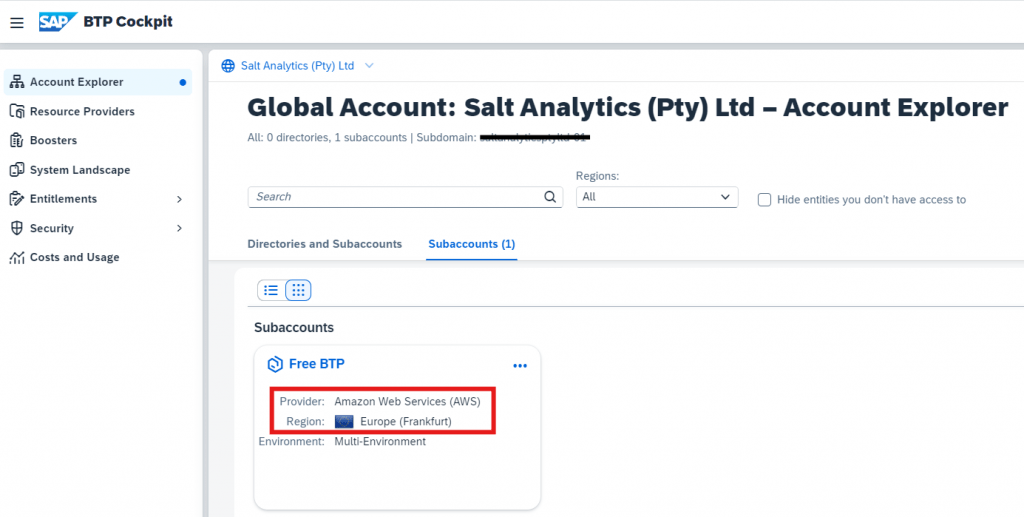This screenshot has height=517, width=1024.
Task: Click the '0 directories, 1 subaccounts' summary text
Action: (x=336, y=138)
